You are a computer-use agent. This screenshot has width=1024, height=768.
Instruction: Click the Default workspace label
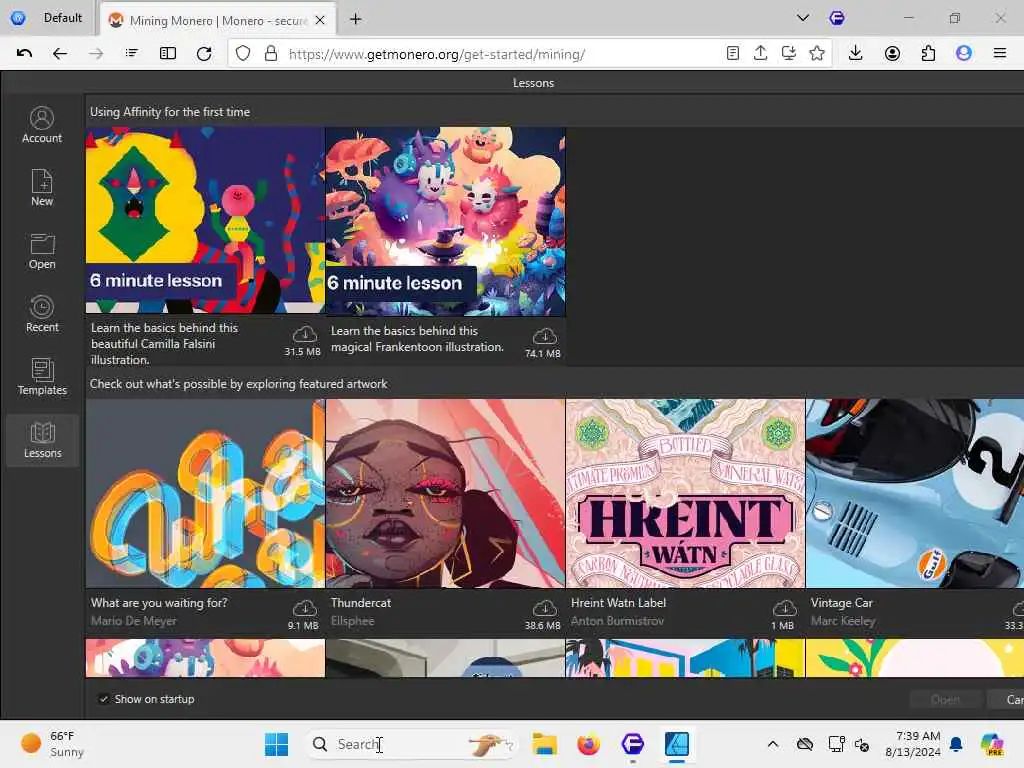click(63, 18)
